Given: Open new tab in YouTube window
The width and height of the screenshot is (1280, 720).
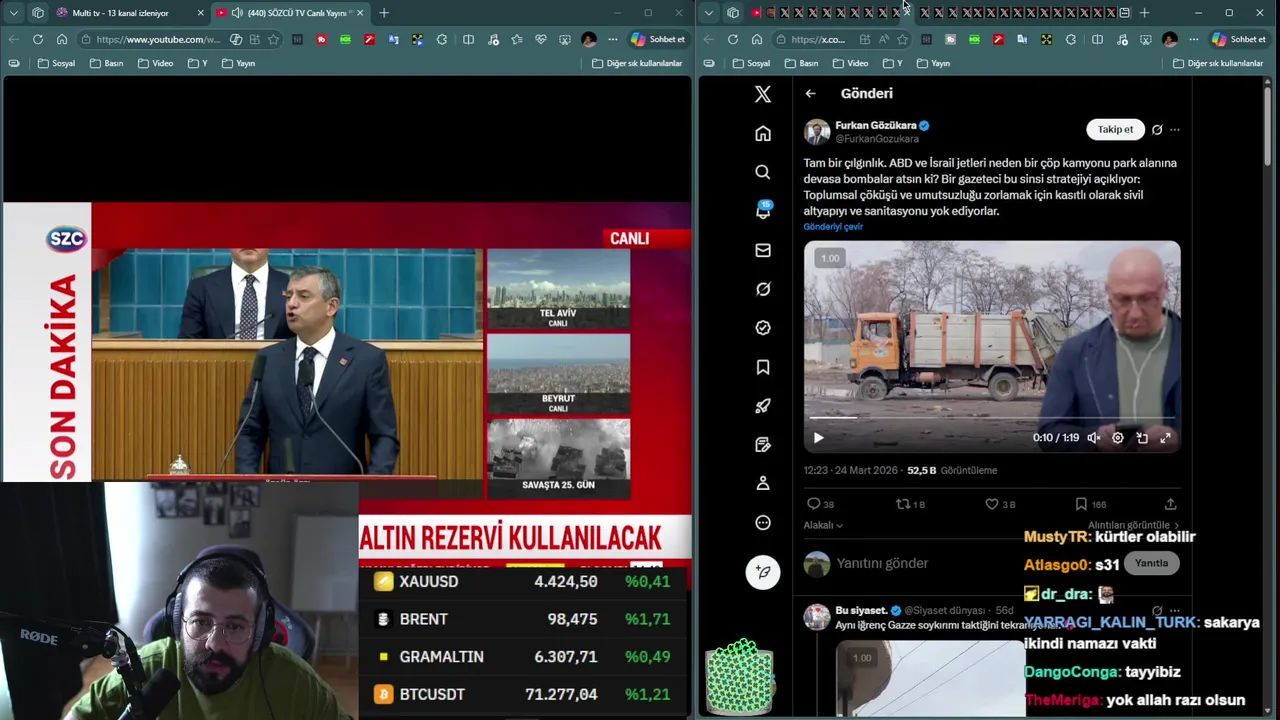Looking at the screenshot, I should [384, 13].
